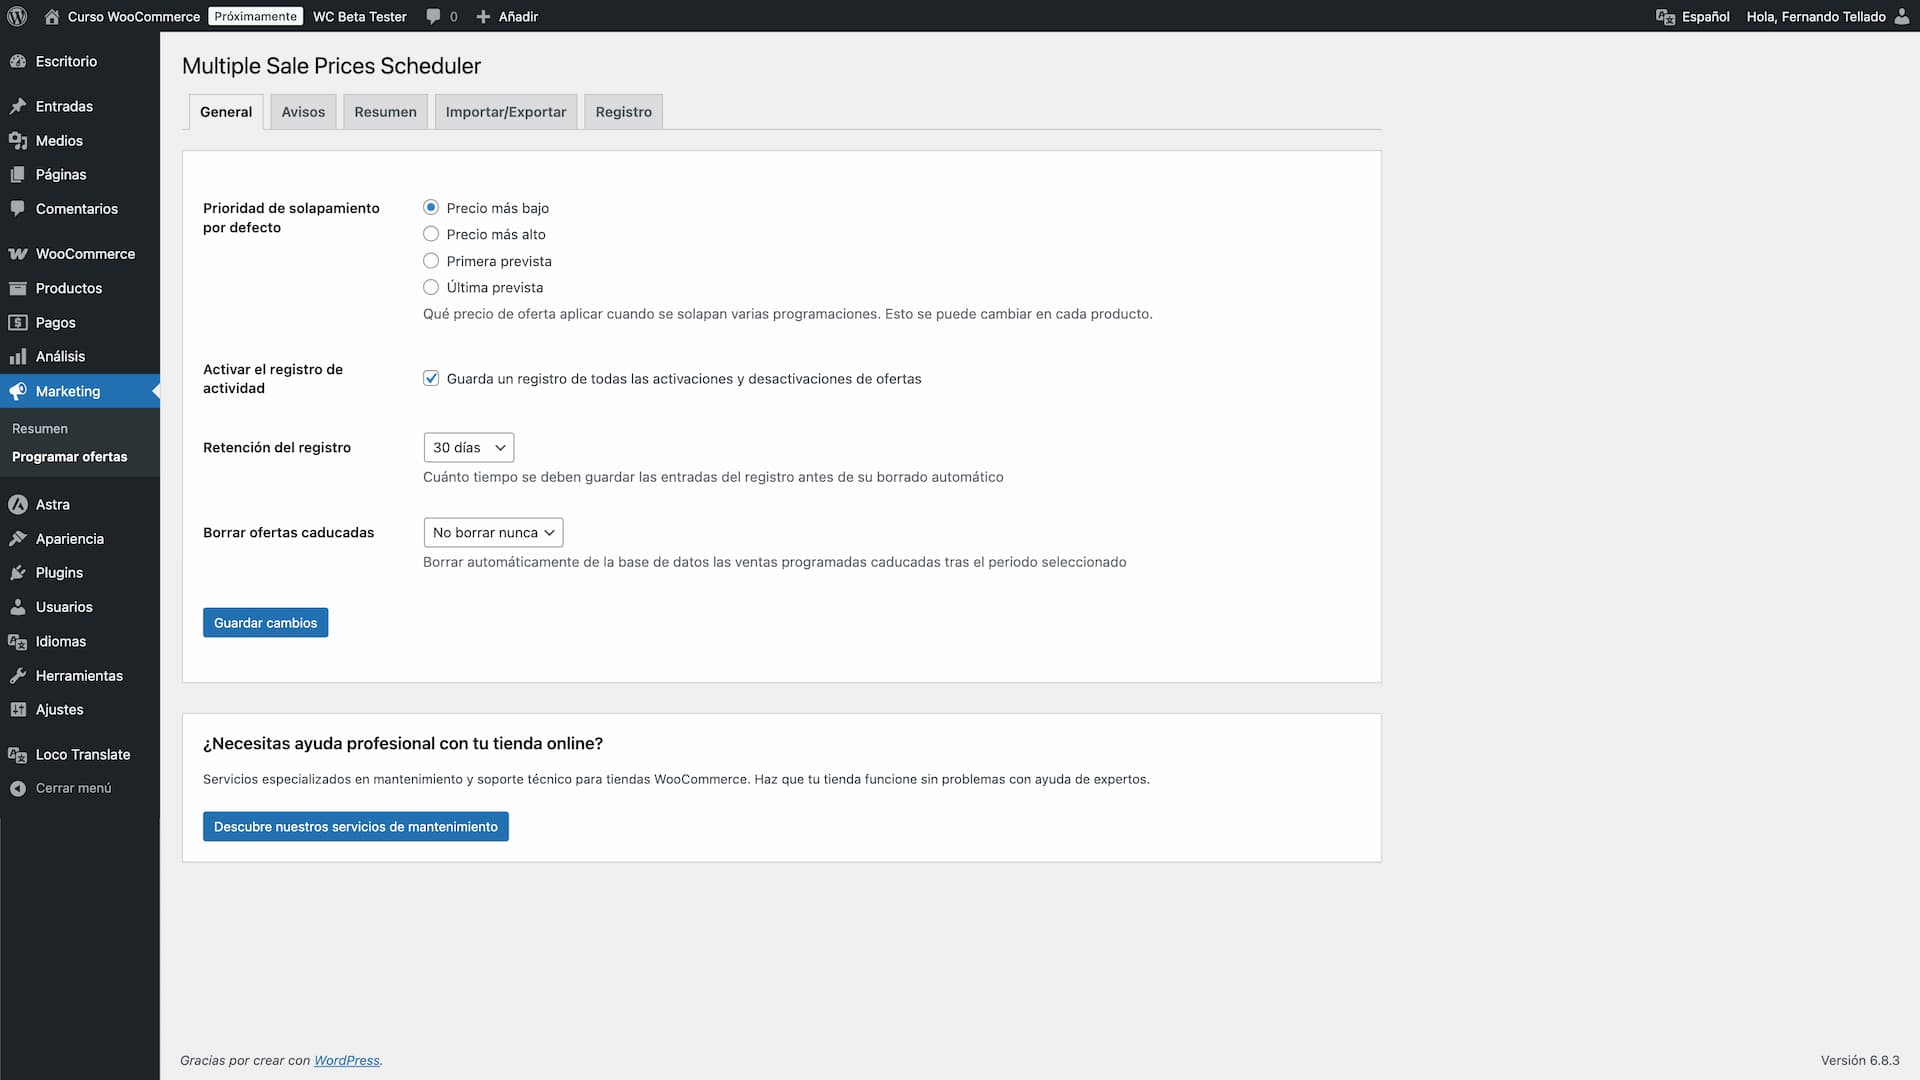This screenshot has width=1920, height=1080.
Task: Go to Programar ofertas submenu item
Action: [x=69, y=456]
